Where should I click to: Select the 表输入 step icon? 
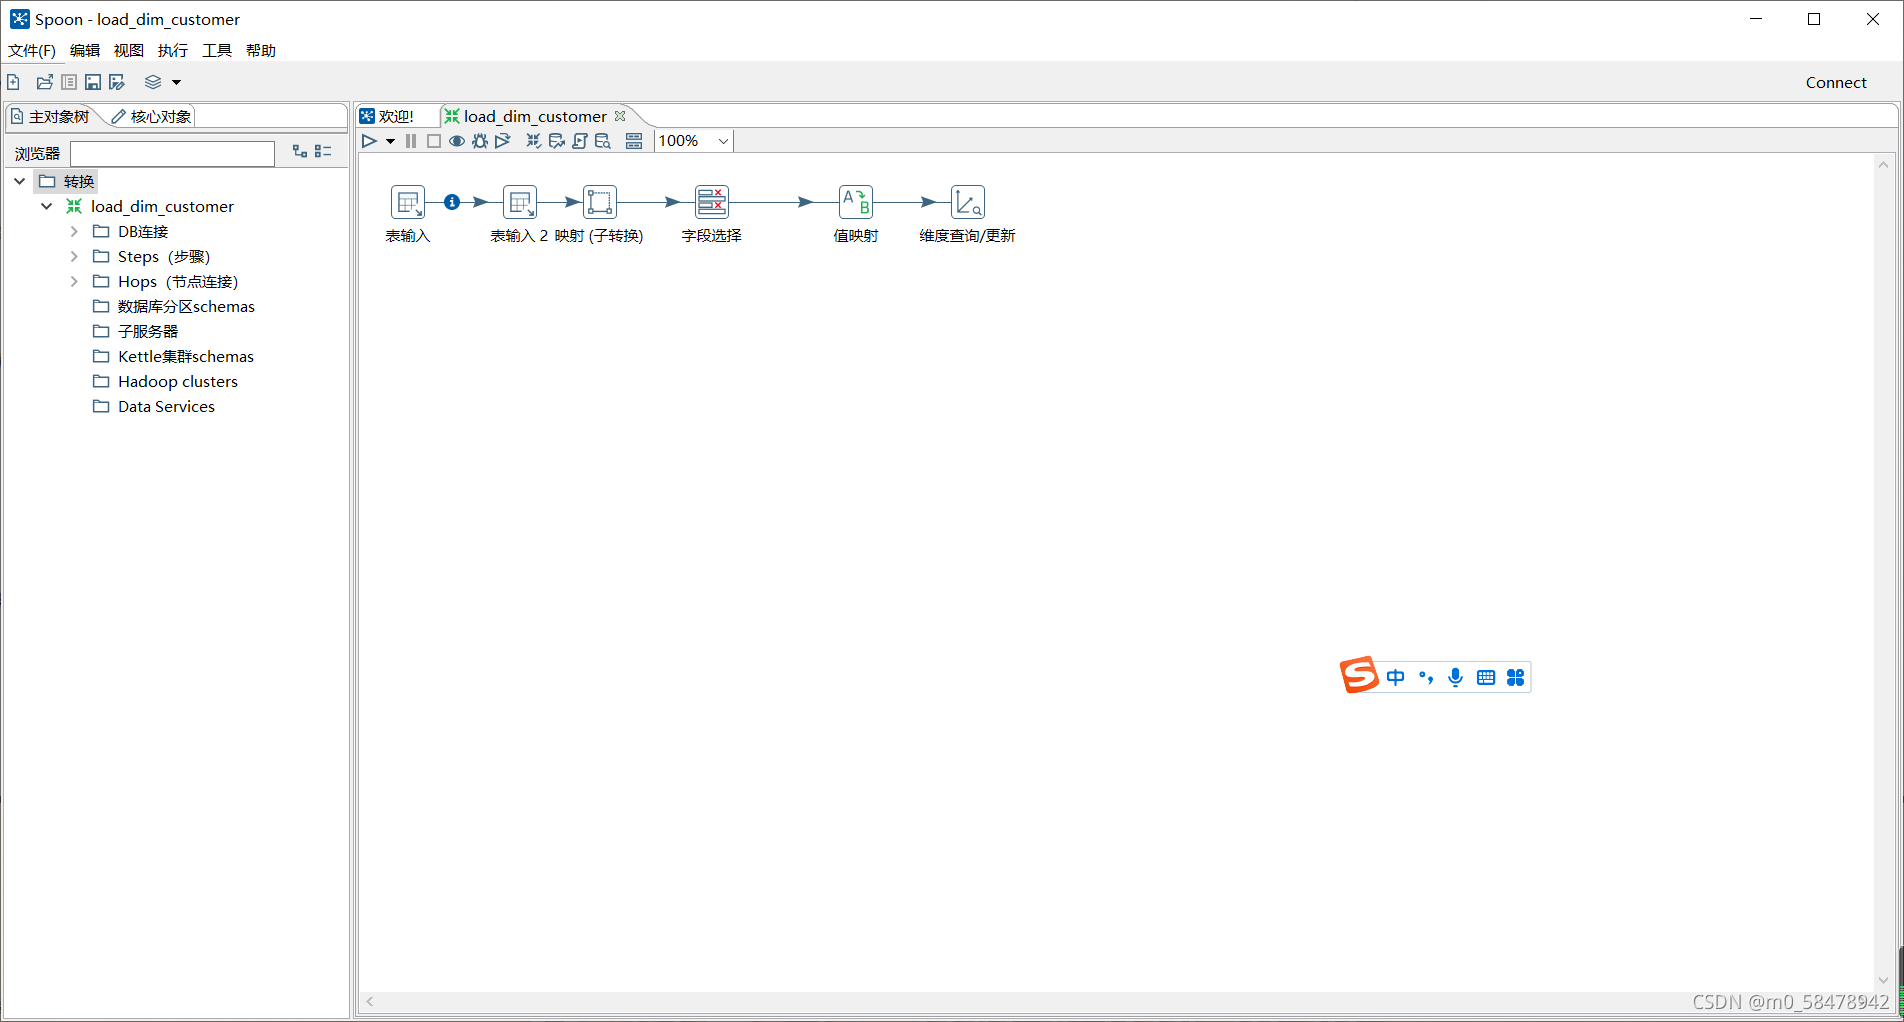[x=408, y=202]
